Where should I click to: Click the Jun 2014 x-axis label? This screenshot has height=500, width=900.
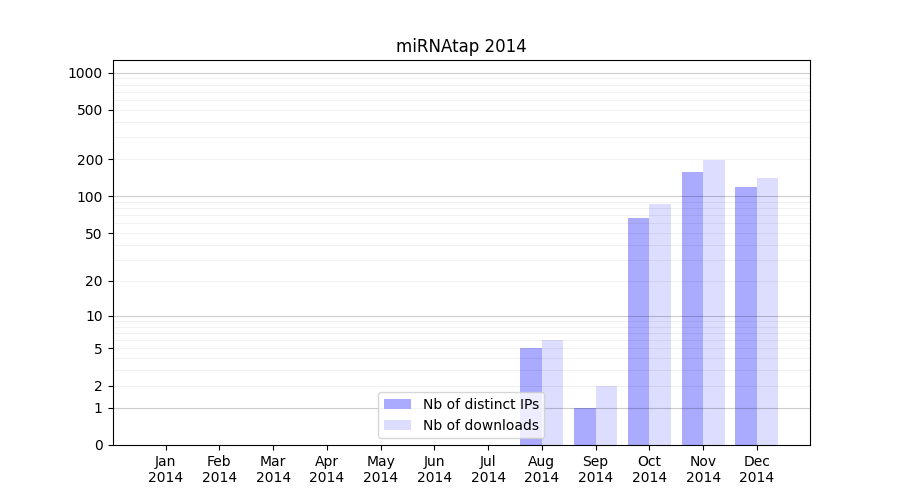[x=434, y=469]
